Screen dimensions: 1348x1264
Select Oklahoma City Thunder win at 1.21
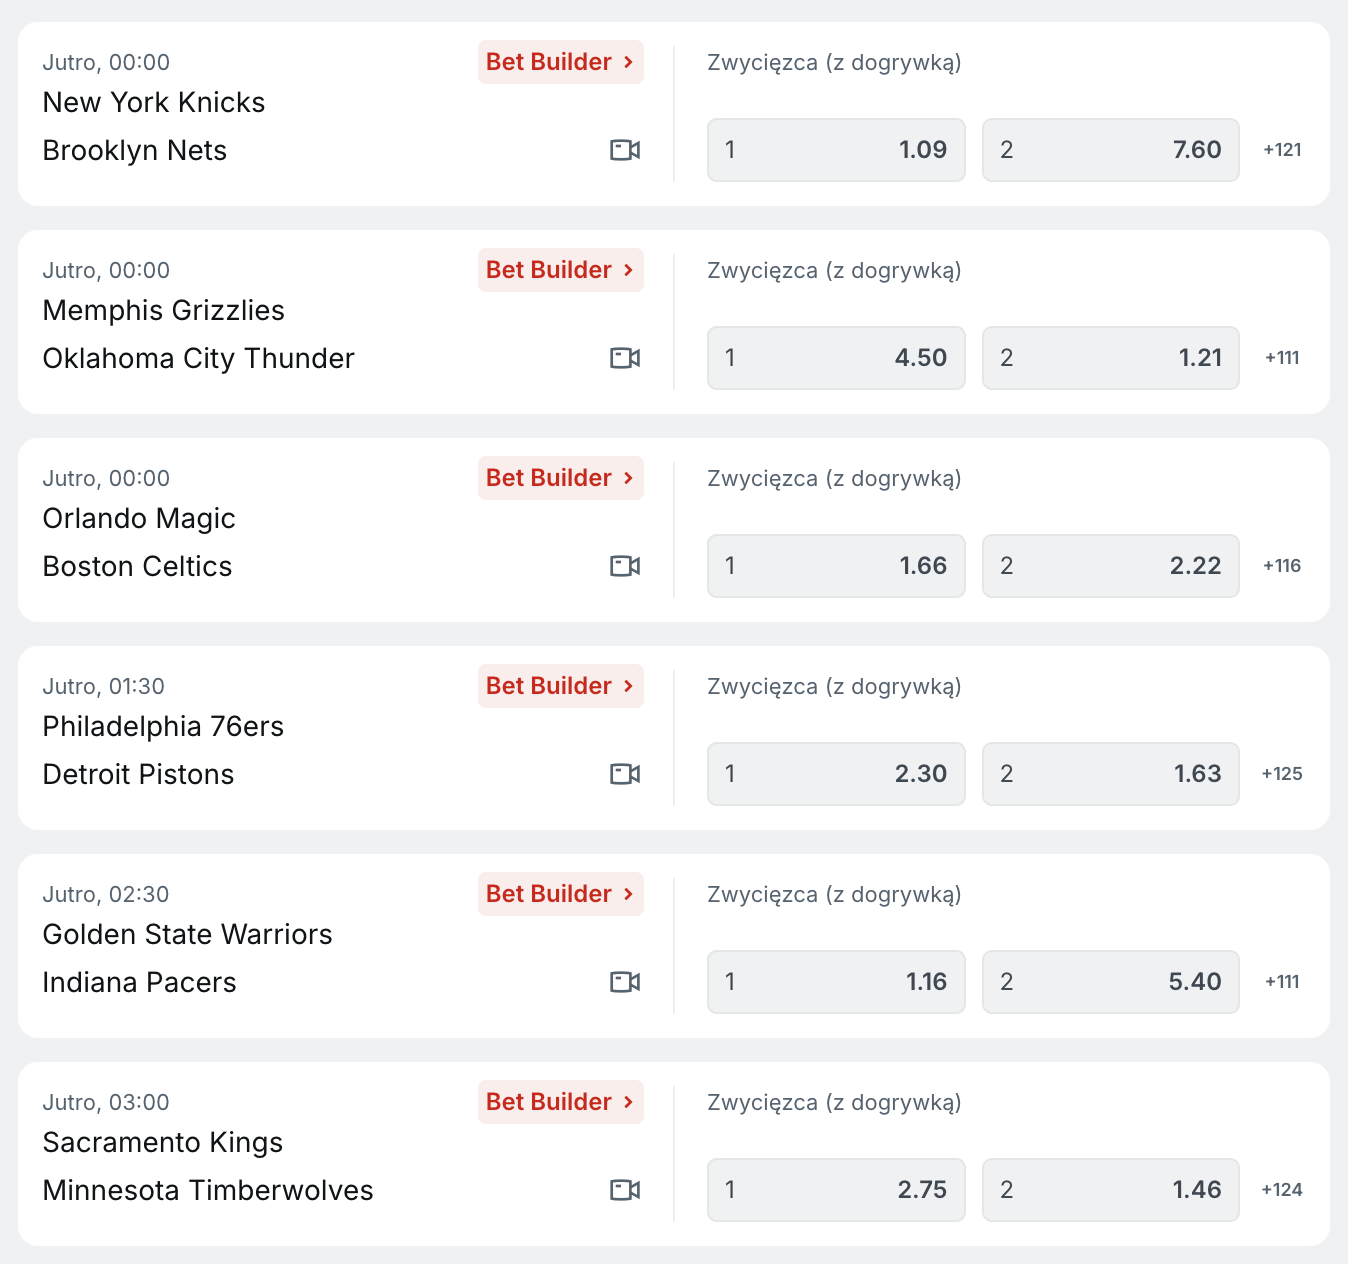pos(1110,358)
